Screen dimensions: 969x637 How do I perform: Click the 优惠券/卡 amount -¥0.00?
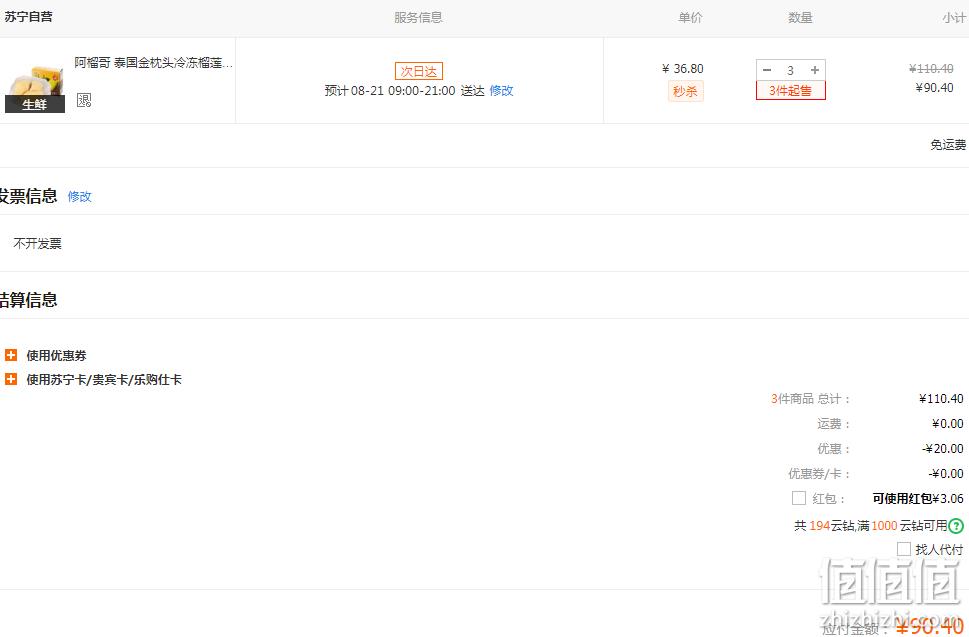point(946,473)
